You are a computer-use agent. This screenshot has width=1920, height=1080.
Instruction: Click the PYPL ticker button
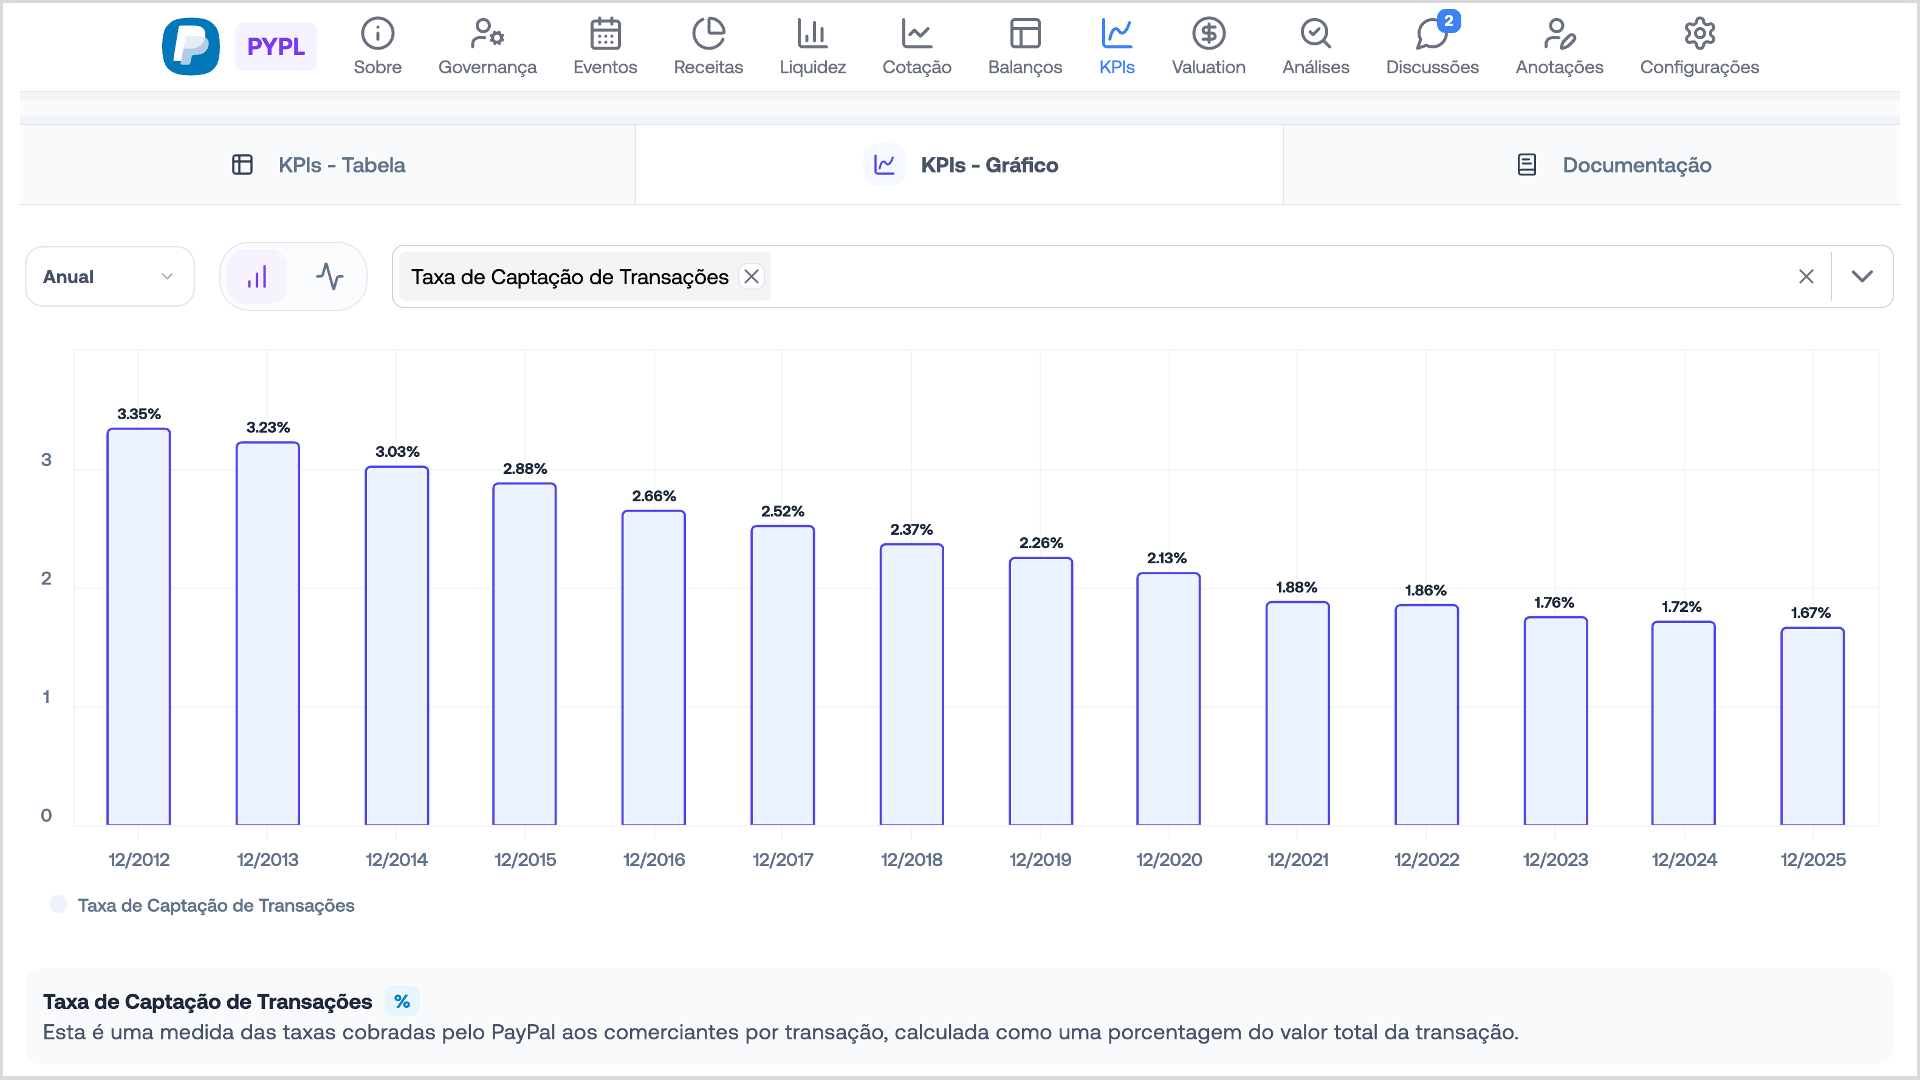276,47
